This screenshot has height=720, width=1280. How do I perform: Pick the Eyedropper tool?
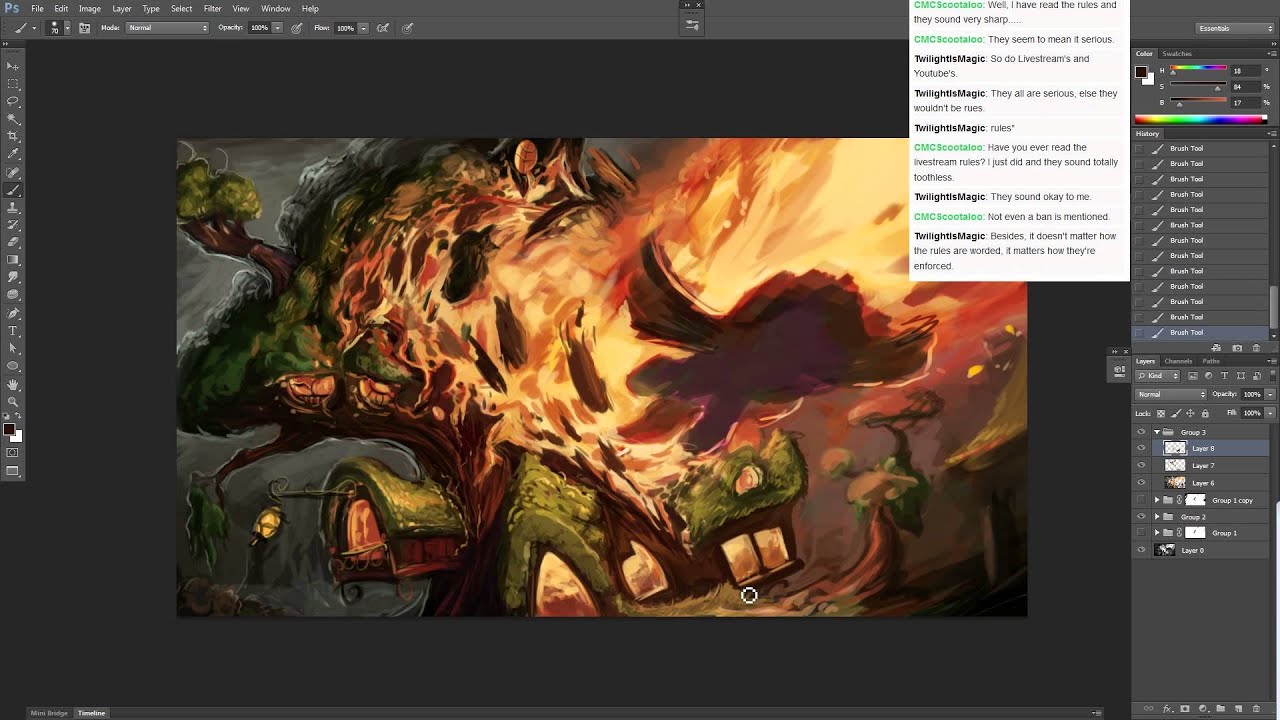coord(13,154)
